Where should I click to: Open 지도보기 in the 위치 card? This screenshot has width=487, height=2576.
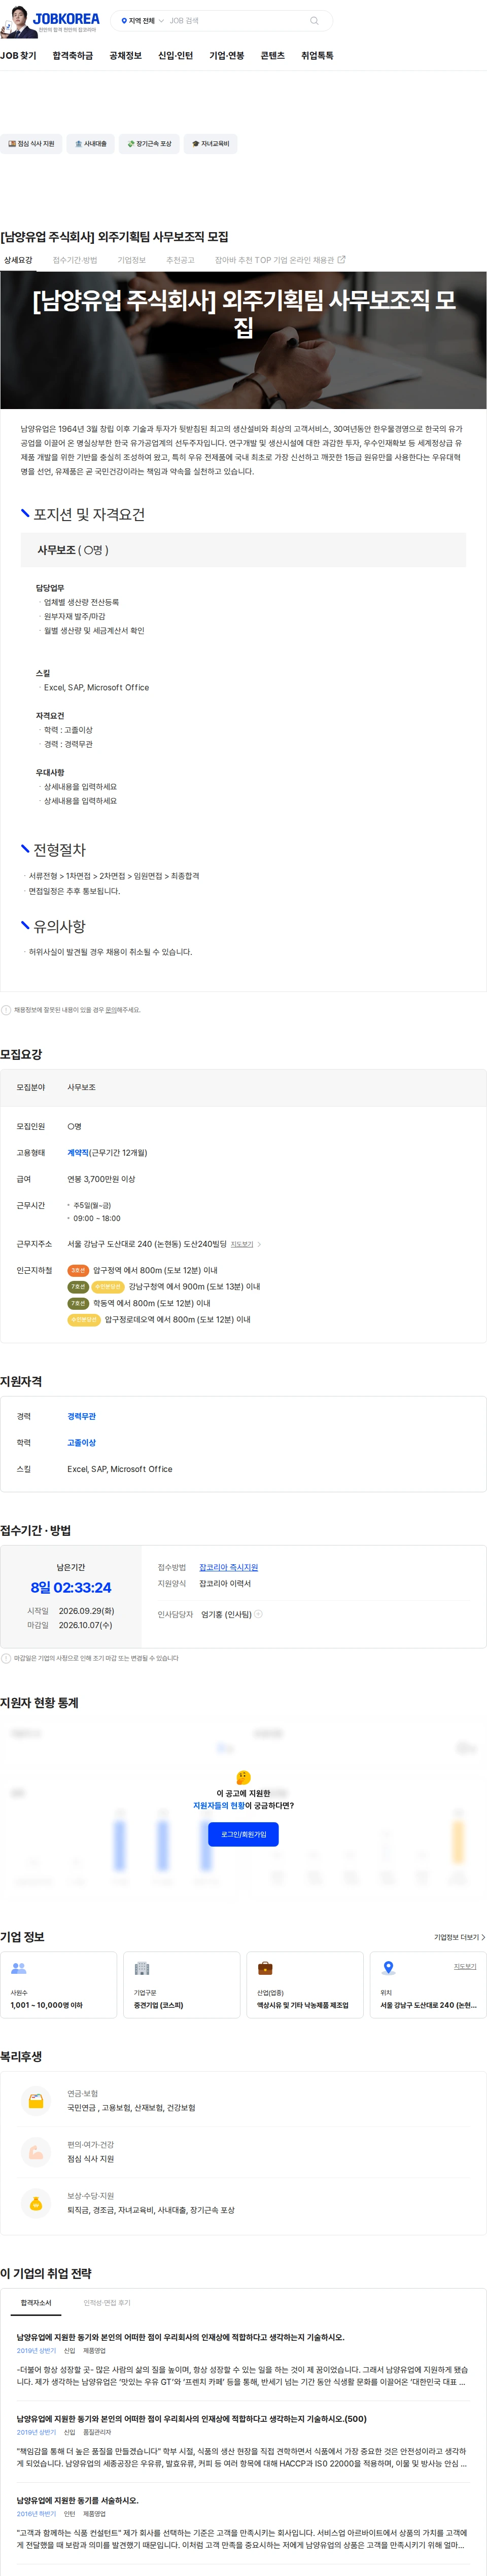pyautogui.click(x=465, y=1966)
